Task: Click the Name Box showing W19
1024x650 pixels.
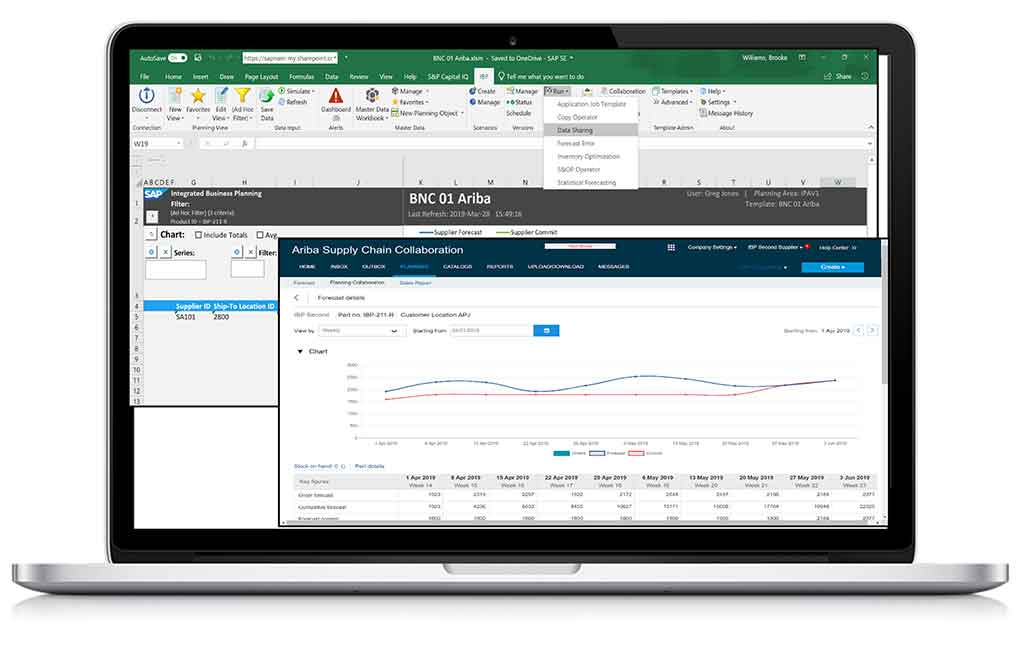Action: coord(157,144)
